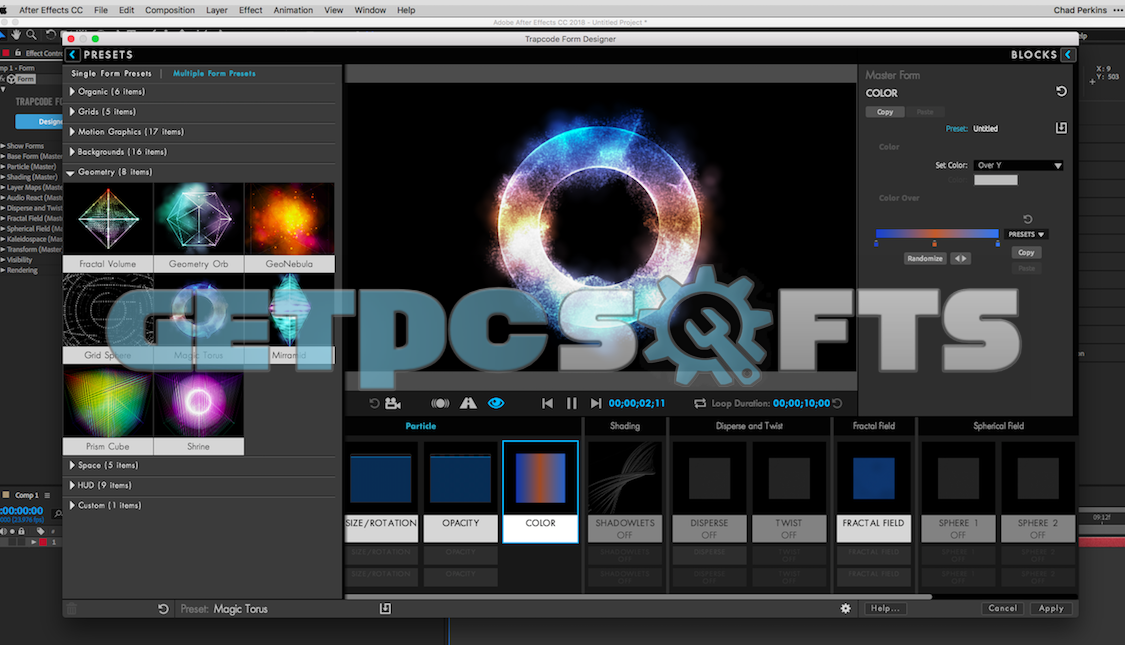The height and width of the screenshot is (645, 1125).
Task: Reset the current preset at the bottom
Action: [x=163, y=608]
